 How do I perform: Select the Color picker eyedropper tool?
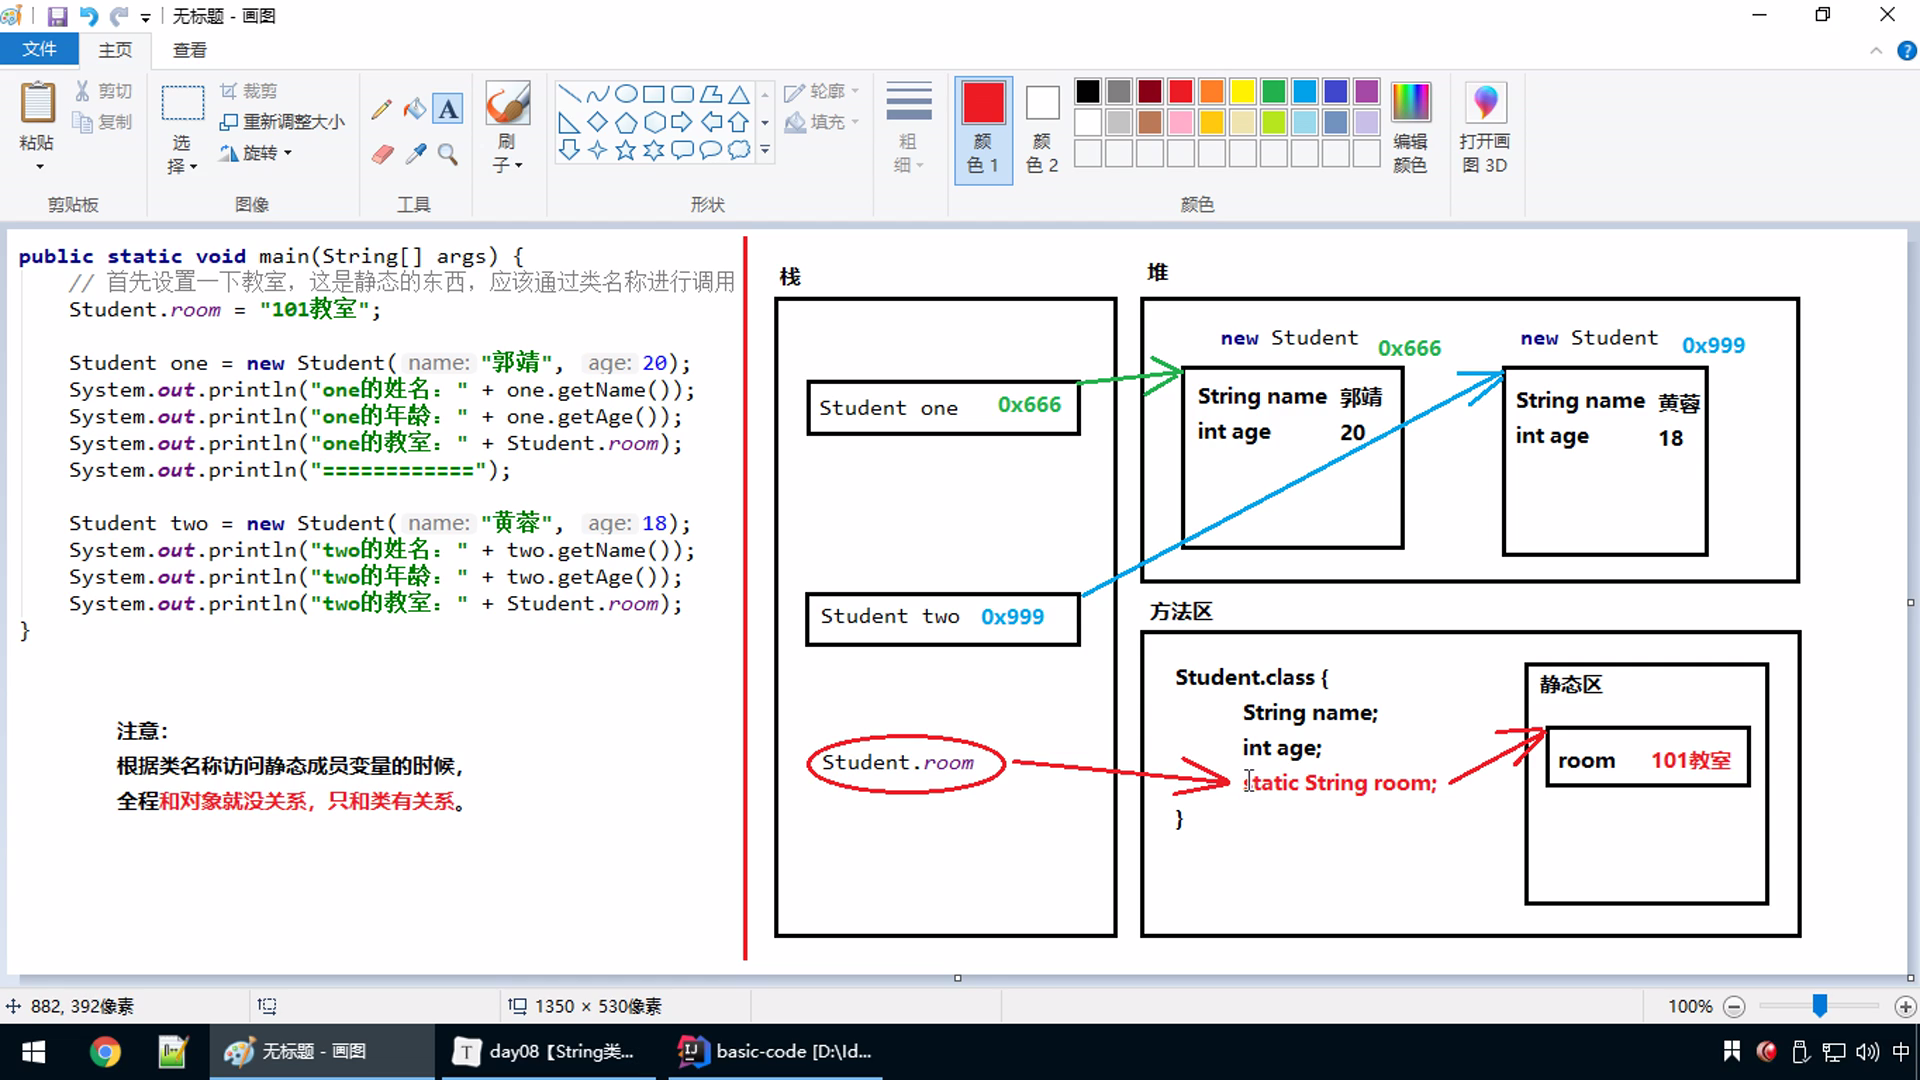415,154
